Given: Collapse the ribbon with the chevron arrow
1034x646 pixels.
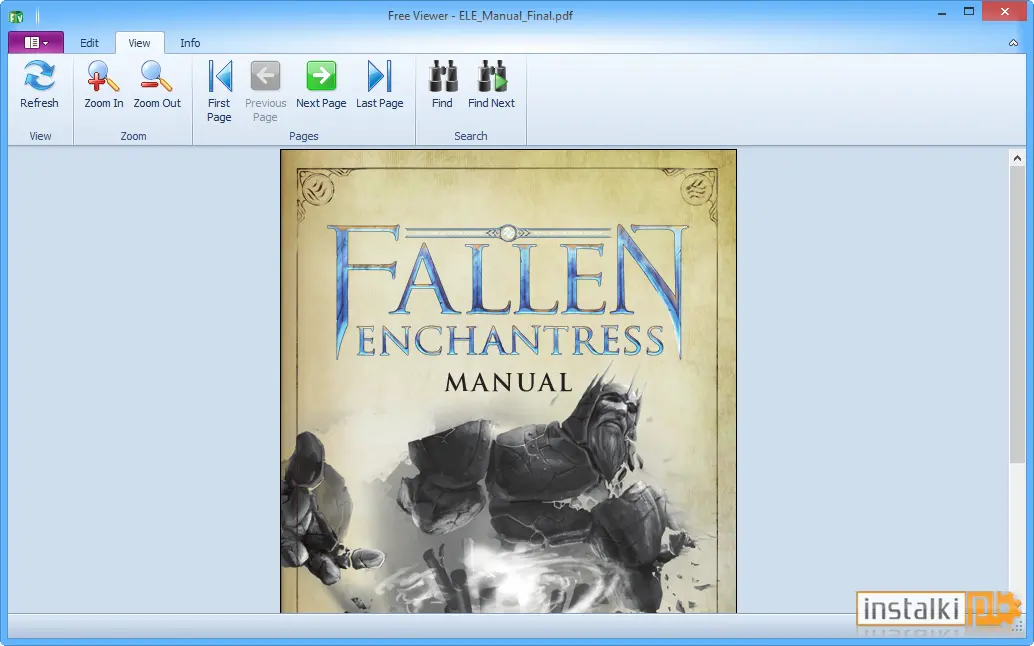Looking at the screenshot, I should pyautogui.click(x=1013, y=43).
